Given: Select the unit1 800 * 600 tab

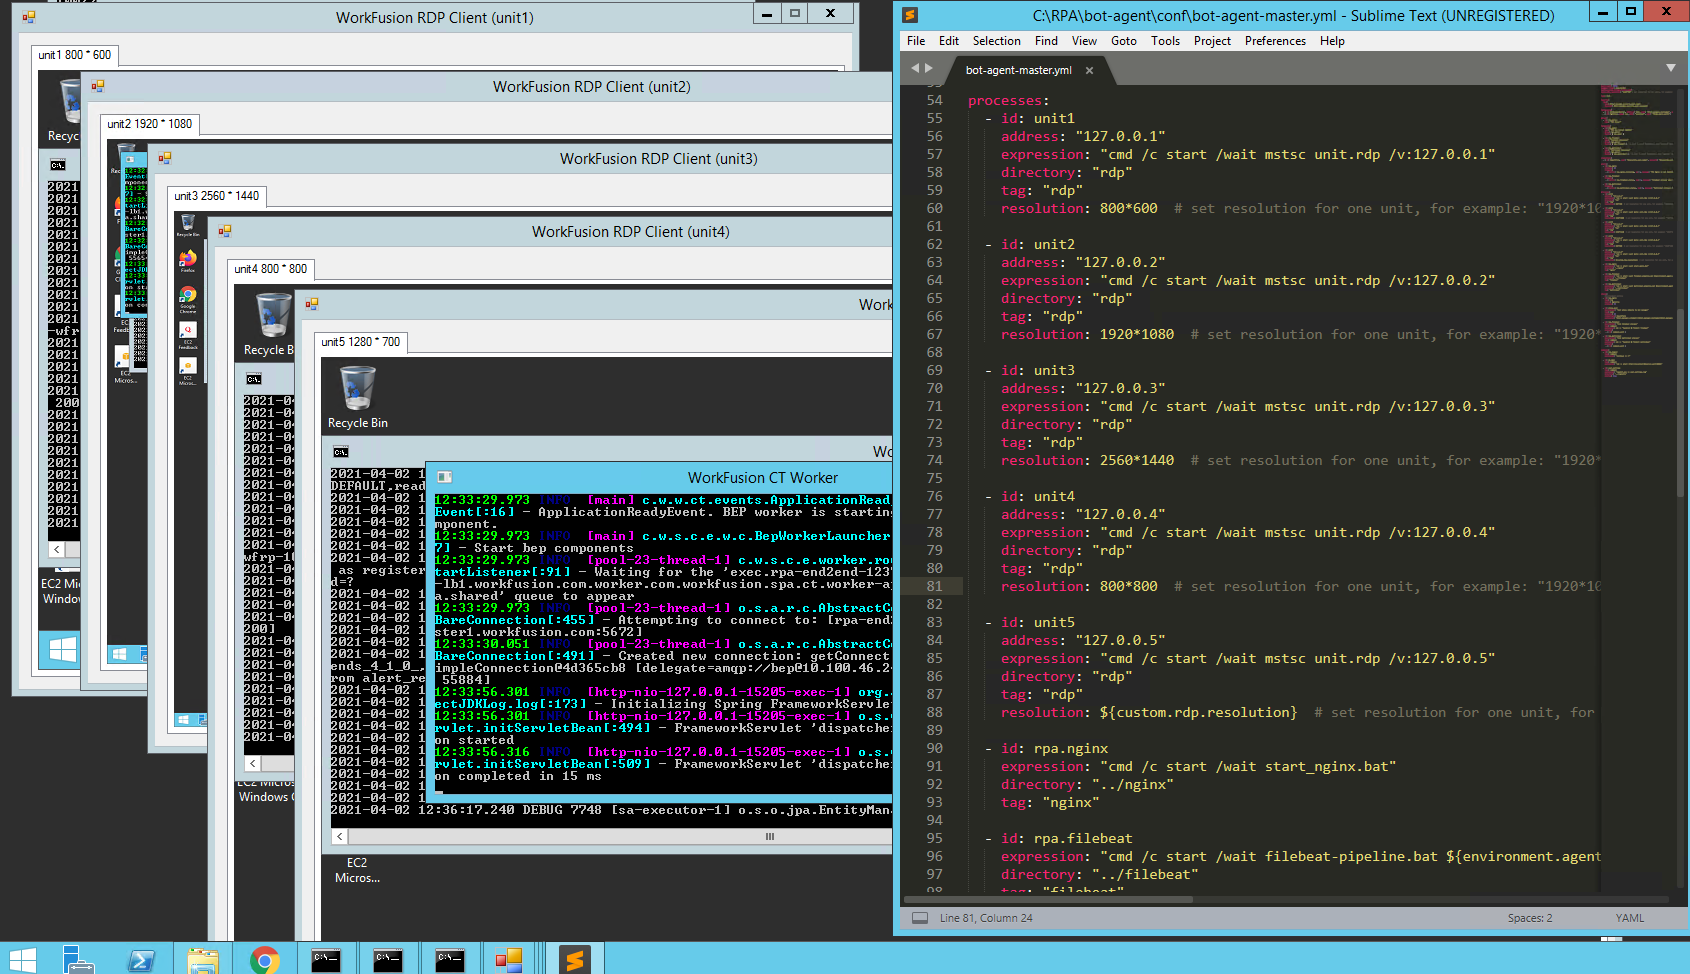Looking at the screenshot, I should pos(75,55).
